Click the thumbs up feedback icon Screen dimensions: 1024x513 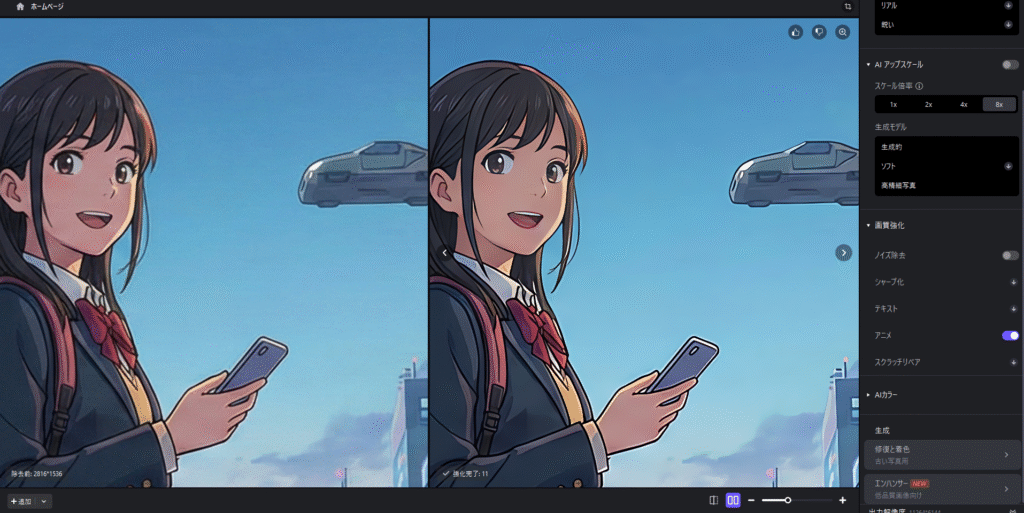pos(795,32)
